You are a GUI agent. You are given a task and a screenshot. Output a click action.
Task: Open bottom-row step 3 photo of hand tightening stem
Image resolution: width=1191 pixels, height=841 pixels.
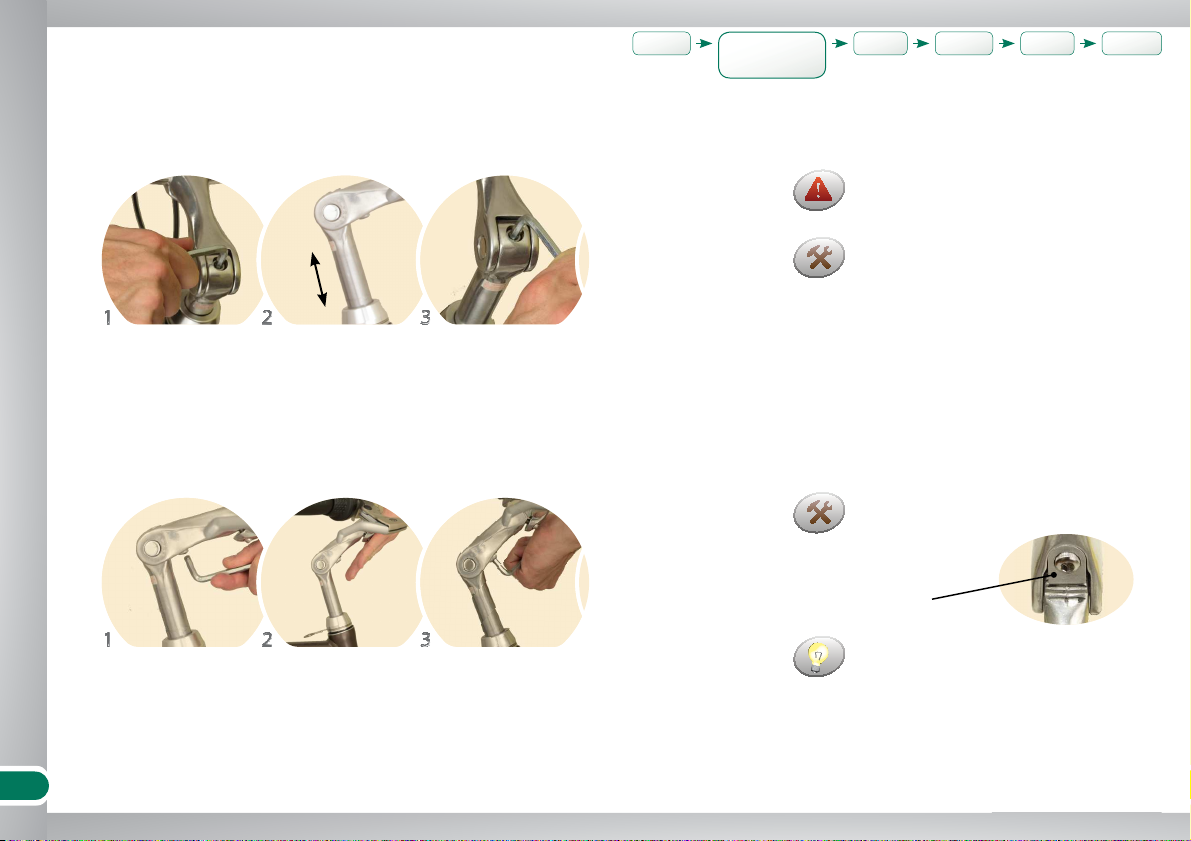502,572
